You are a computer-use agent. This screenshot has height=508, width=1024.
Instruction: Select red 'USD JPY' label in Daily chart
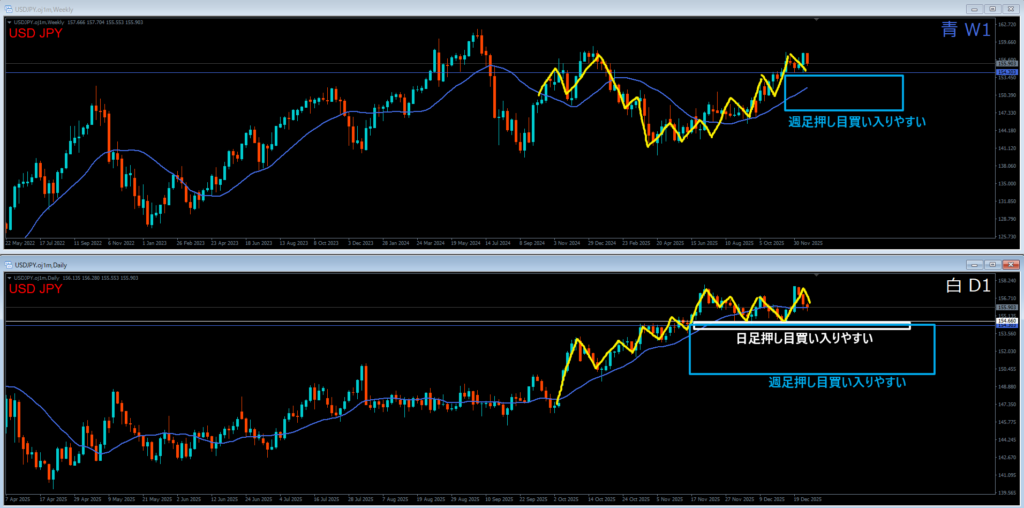tap(36, 289)
